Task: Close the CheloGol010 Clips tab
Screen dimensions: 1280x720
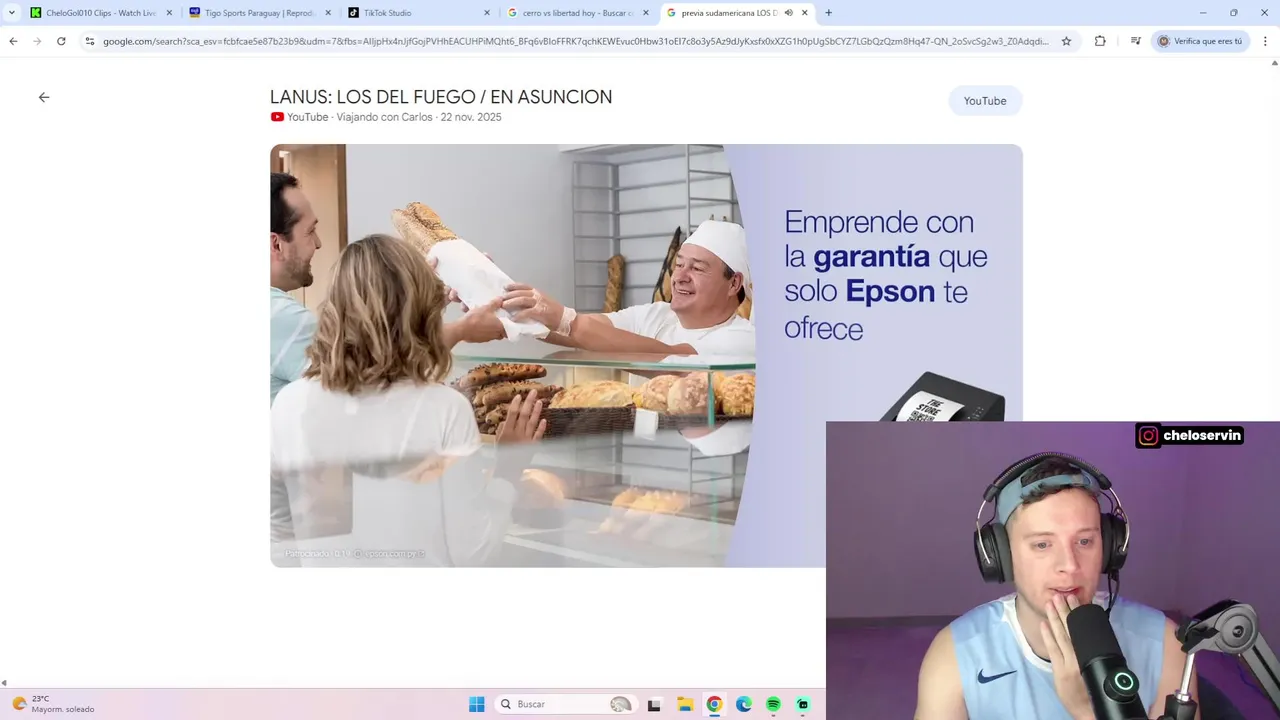Action: [x=169, y=13]
